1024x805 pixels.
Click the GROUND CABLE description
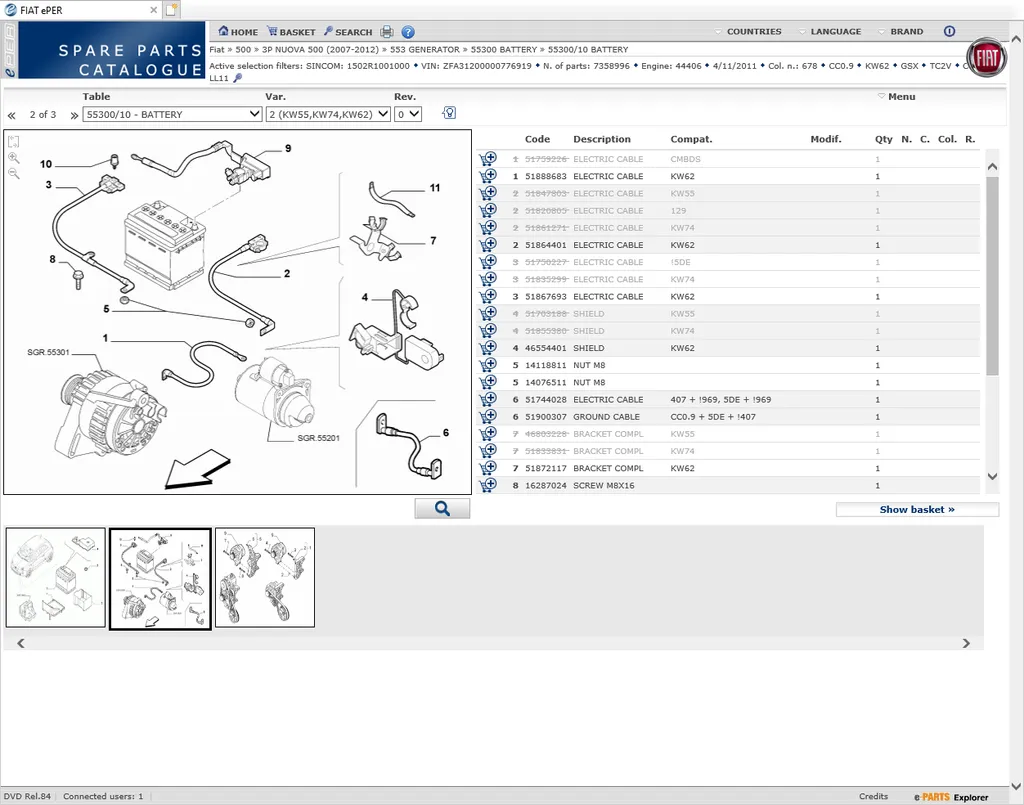pos(606,417)
